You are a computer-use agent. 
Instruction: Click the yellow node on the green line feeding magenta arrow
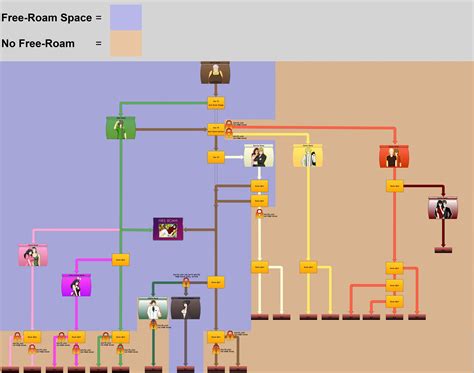click(x=120, y=260)
